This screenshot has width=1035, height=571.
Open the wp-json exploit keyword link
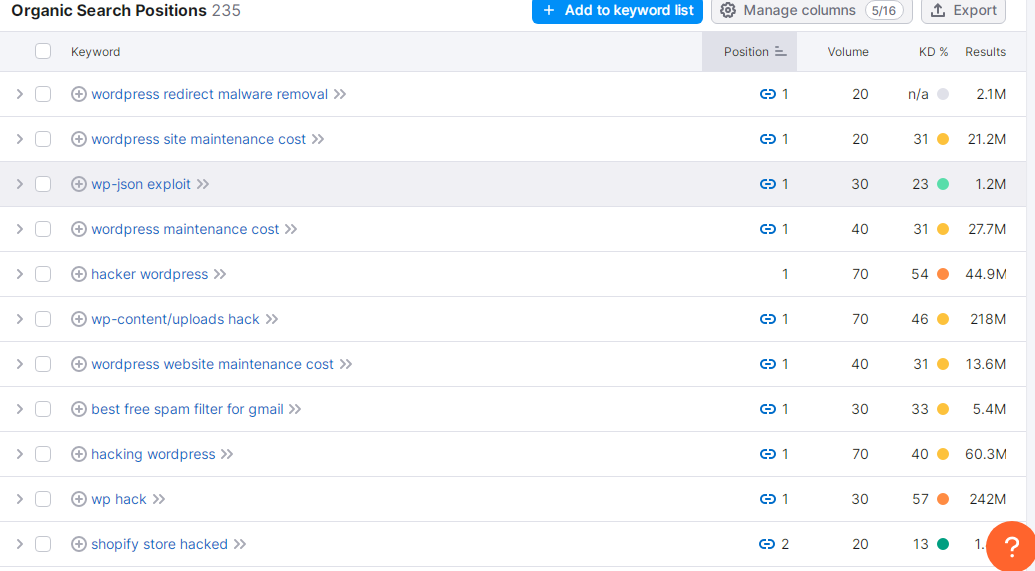point(141,184)
